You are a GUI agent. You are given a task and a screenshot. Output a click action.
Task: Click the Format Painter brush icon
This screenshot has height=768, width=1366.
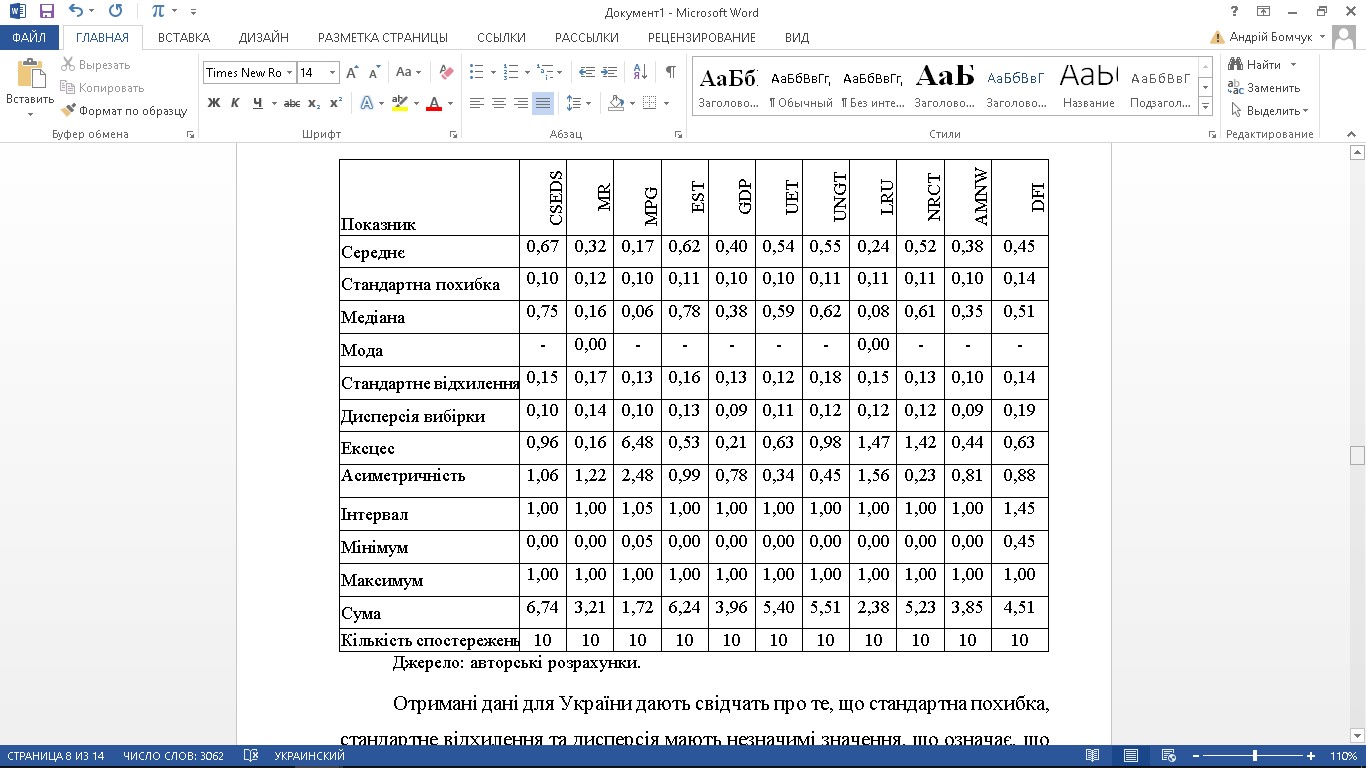[x=68, y=111]
